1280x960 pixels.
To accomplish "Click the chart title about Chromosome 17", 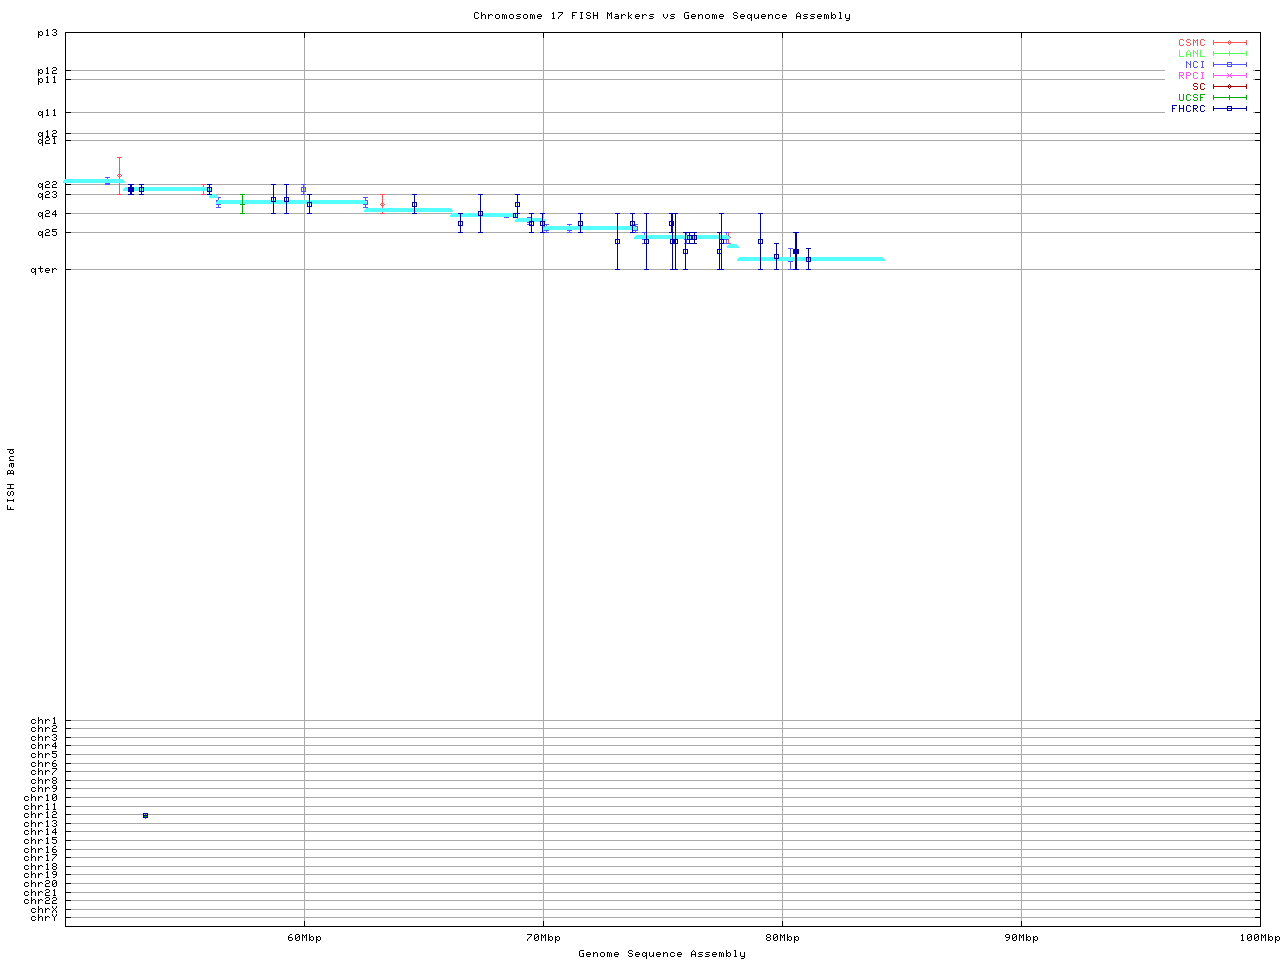I will [661, 16].
